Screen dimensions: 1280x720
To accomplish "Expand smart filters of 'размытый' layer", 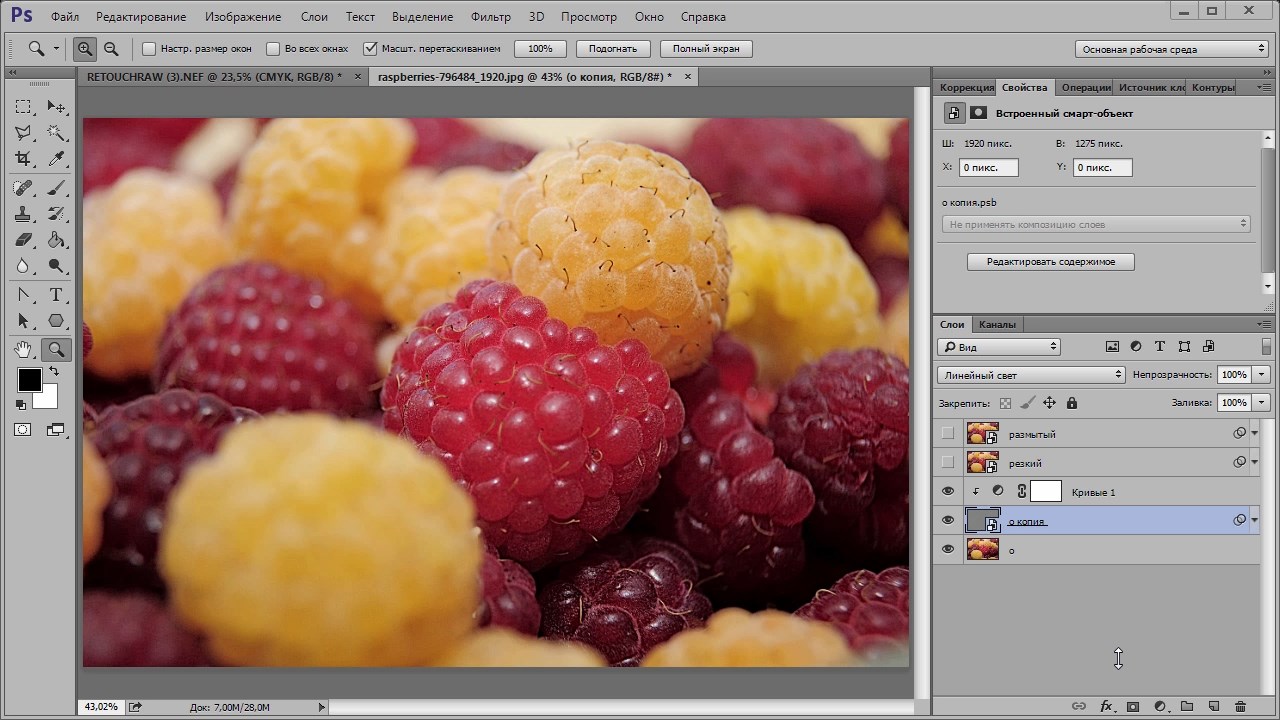I will (x=1254, y=434).
